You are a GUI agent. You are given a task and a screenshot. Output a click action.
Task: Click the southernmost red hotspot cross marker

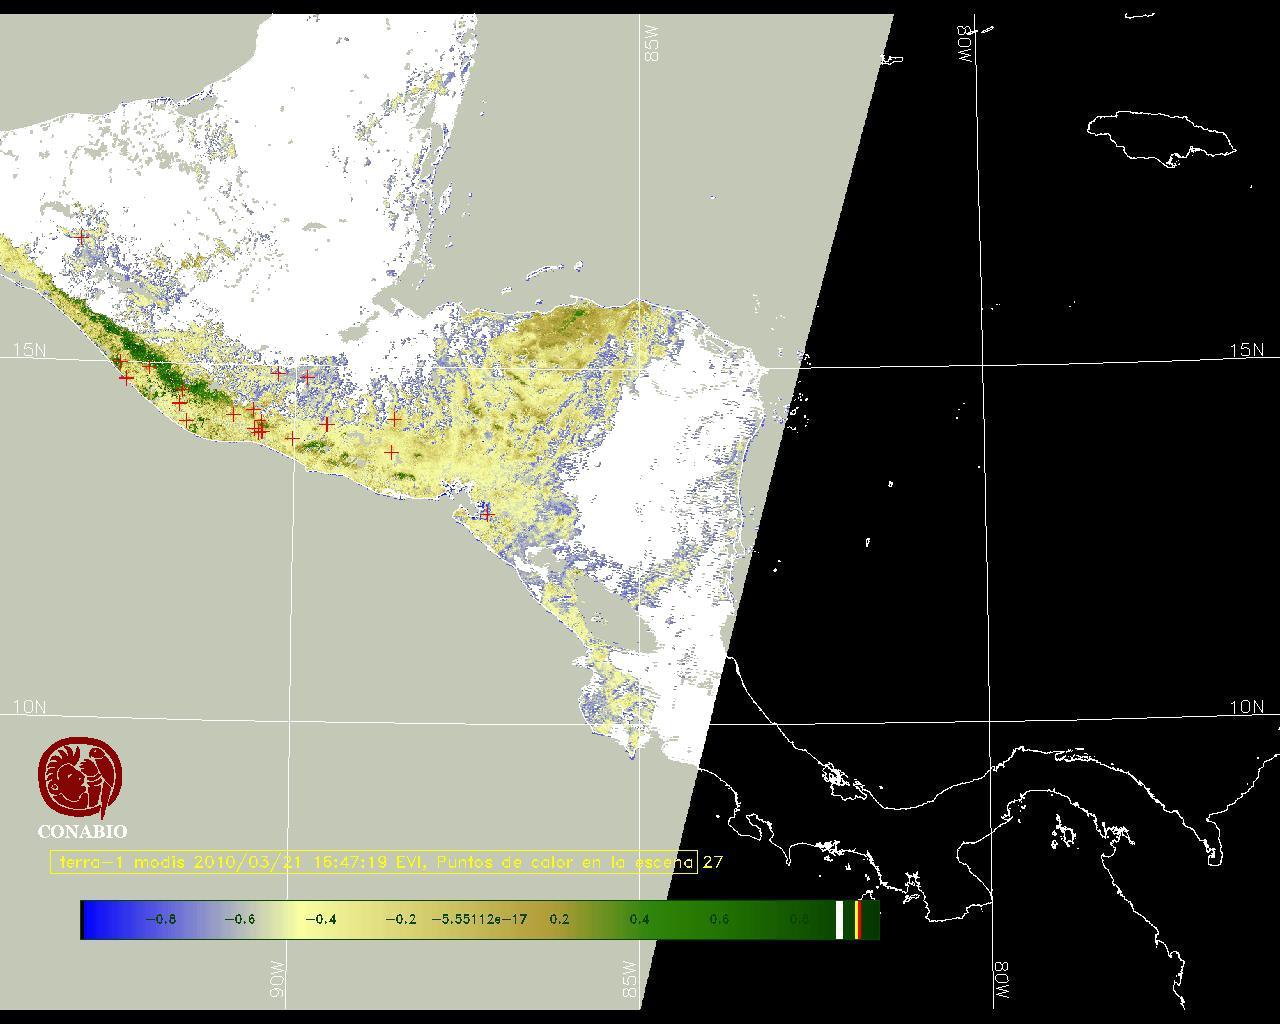[486, 513]
